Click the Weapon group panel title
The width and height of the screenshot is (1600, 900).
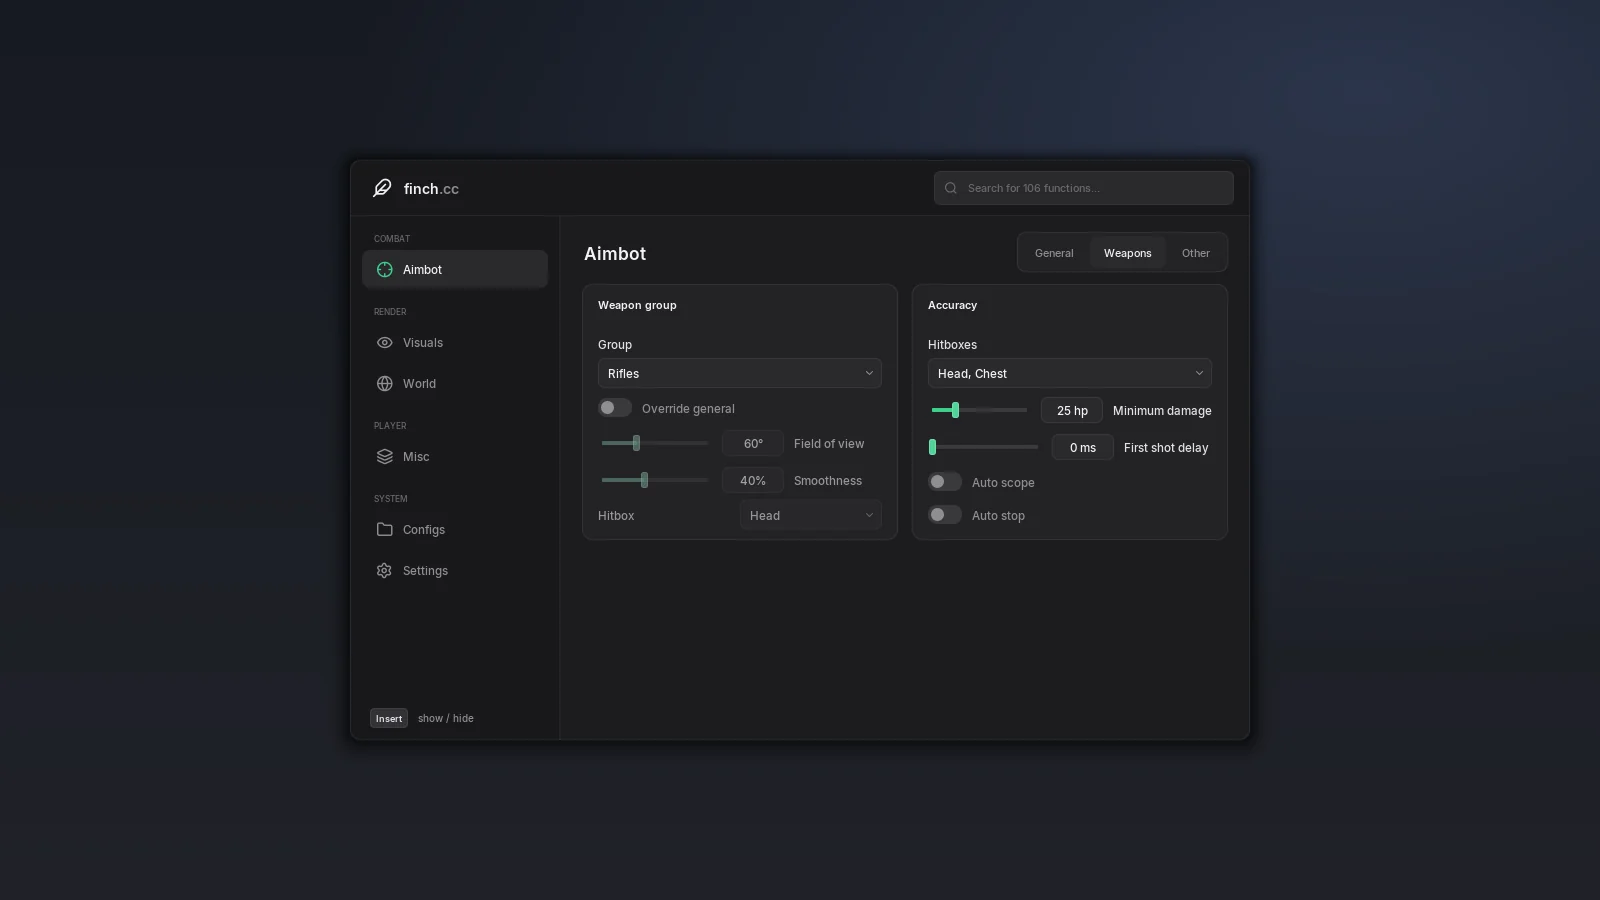[637, 305]
